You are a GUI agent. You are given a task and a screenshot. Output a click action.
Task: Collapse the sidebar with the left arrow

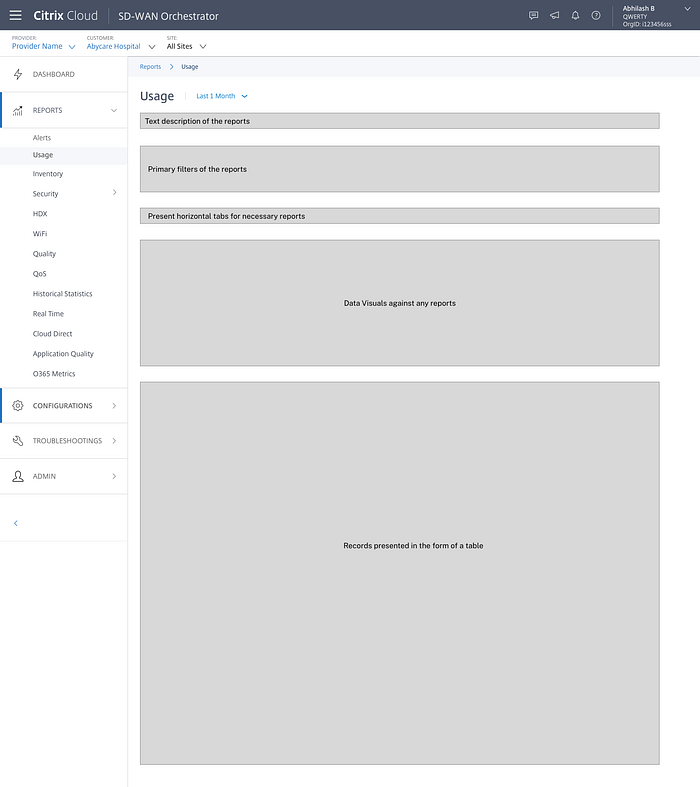point(16,523)
